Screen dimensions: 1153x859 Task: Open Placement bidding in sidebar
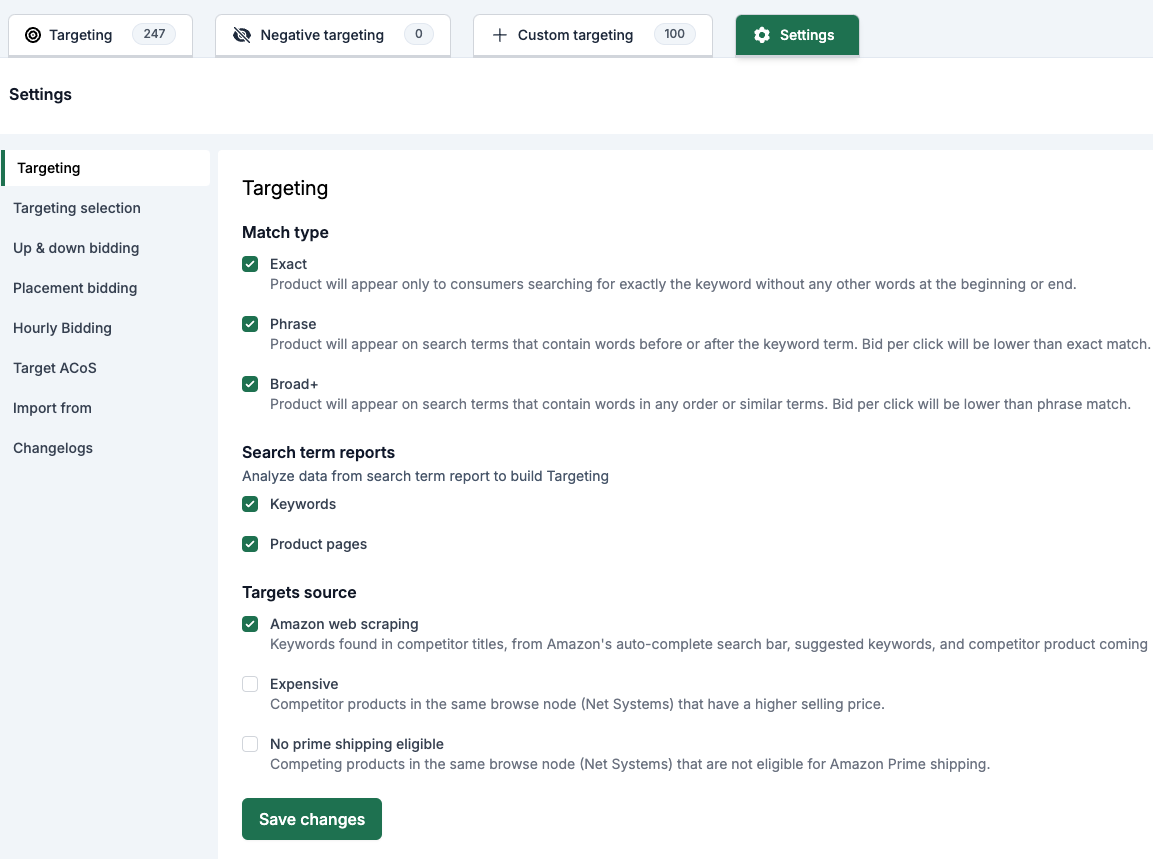(75, 288)
